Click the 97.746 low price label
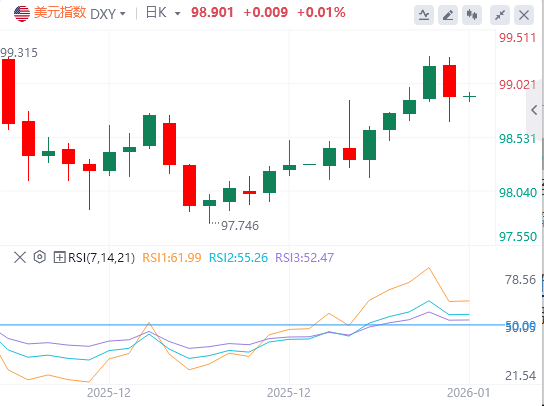Screen dimensions: 544x406 click(240, 226)
